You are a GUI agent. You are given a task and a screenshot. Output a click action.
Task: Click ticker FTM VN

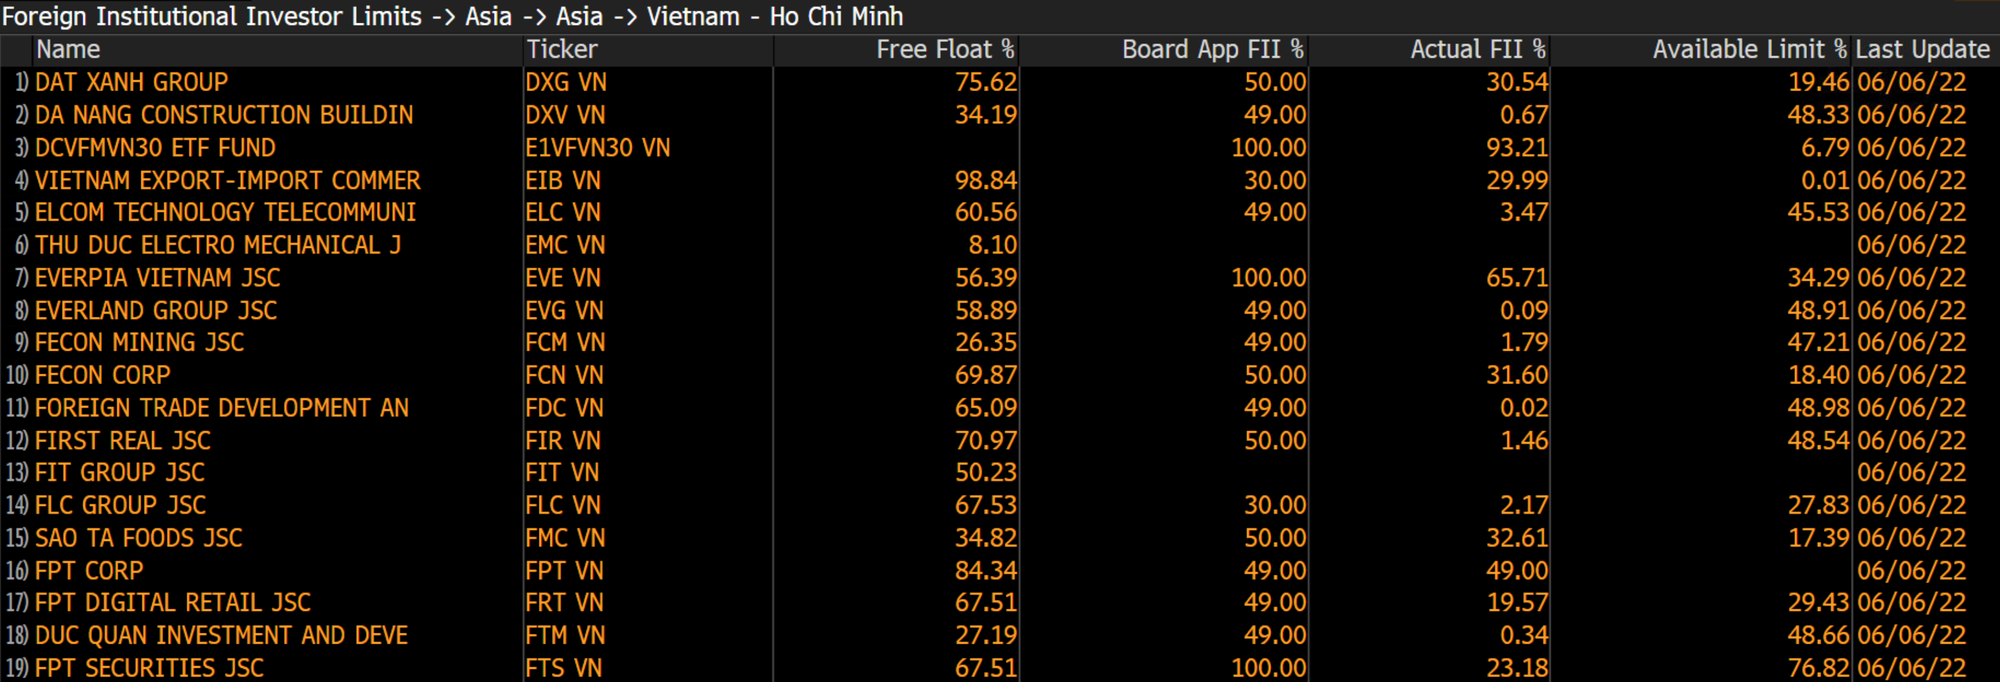coord(565,635)
